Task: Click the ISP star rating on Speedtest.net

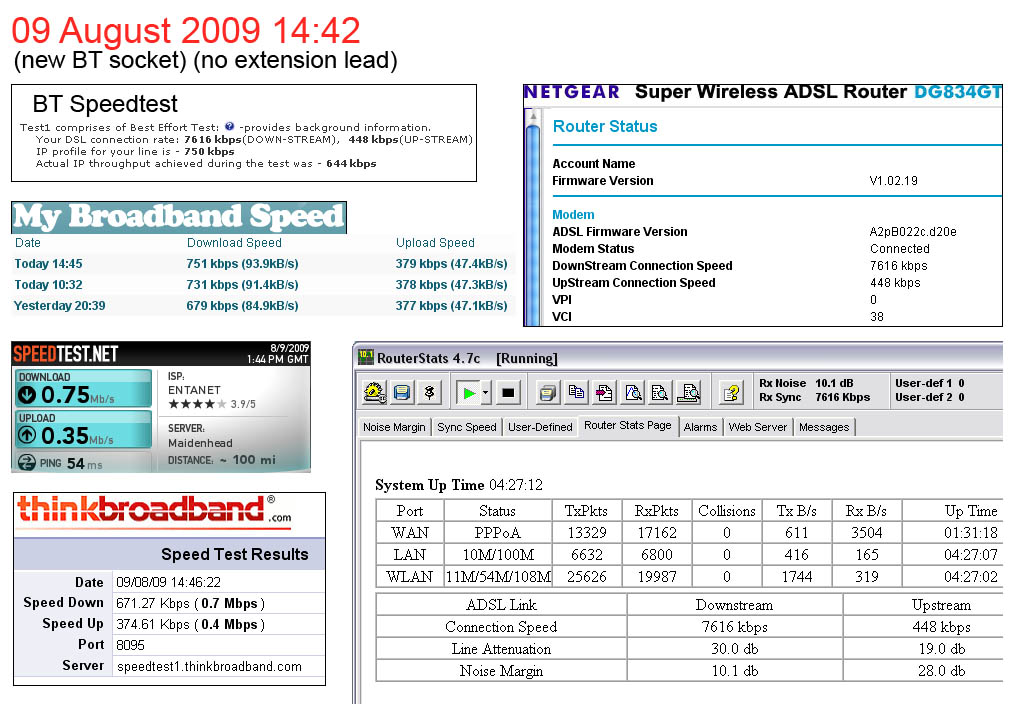Action: pyautogui.click(x=198, y=404)
